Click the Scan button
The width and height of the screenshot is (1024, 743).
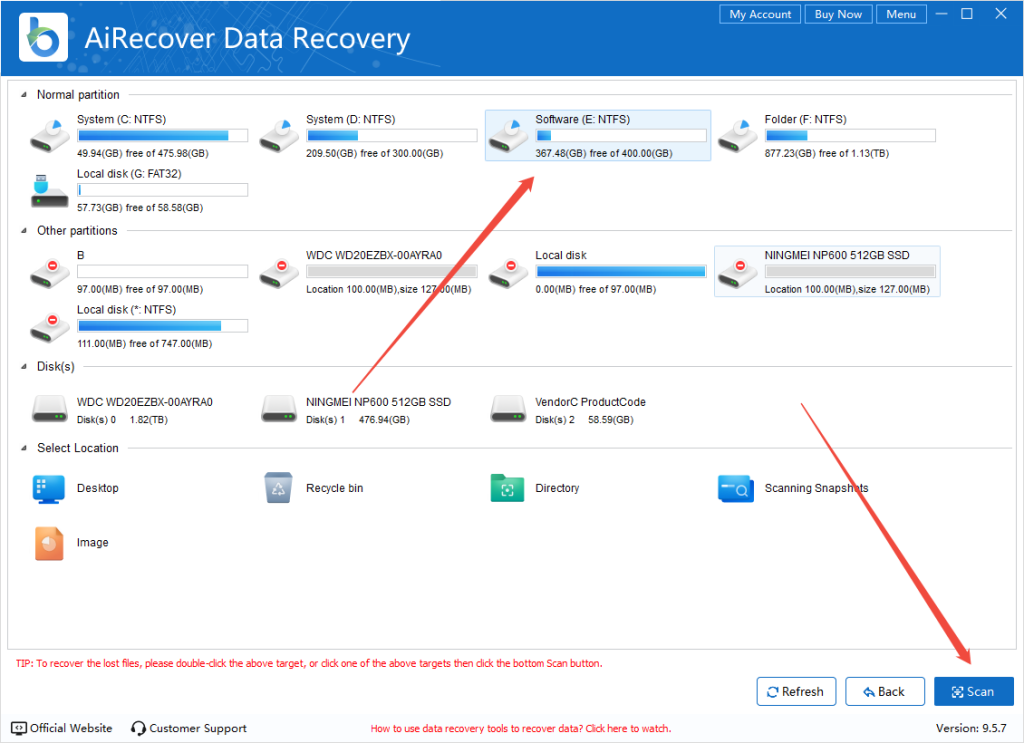click(973, 692)
